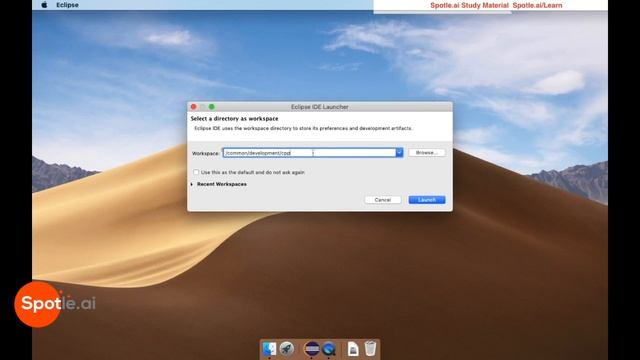Open the document file icon in Dock
The height and width of the screenshot is (360, 640).
(x=353, y=349)
